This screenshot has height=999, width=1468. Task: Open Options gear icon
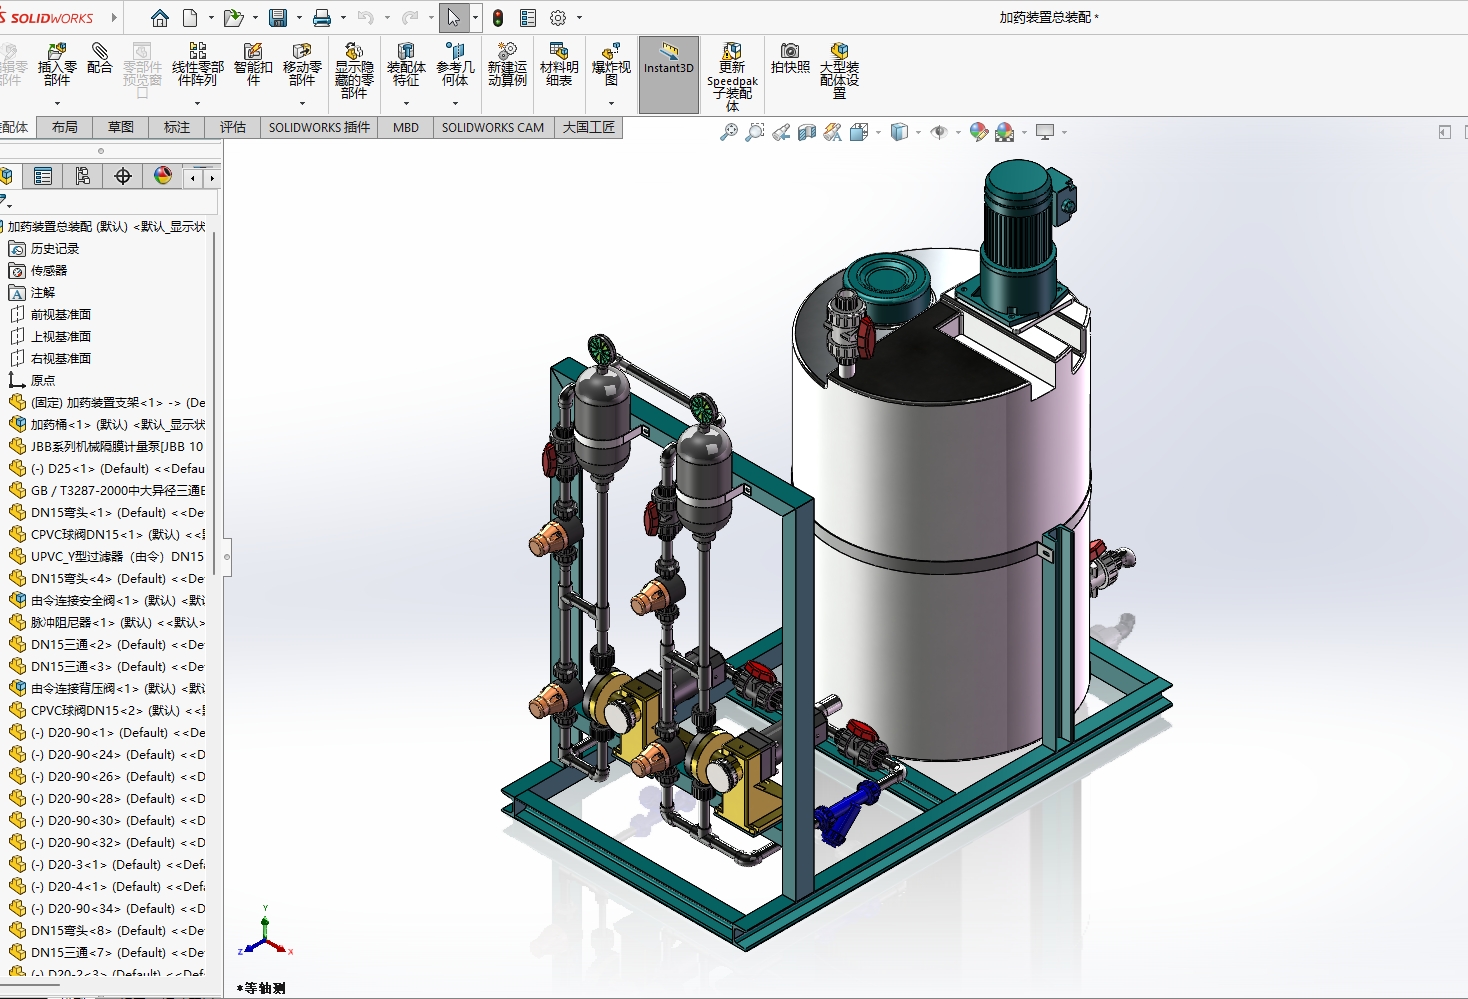click(x=558, y=18)
